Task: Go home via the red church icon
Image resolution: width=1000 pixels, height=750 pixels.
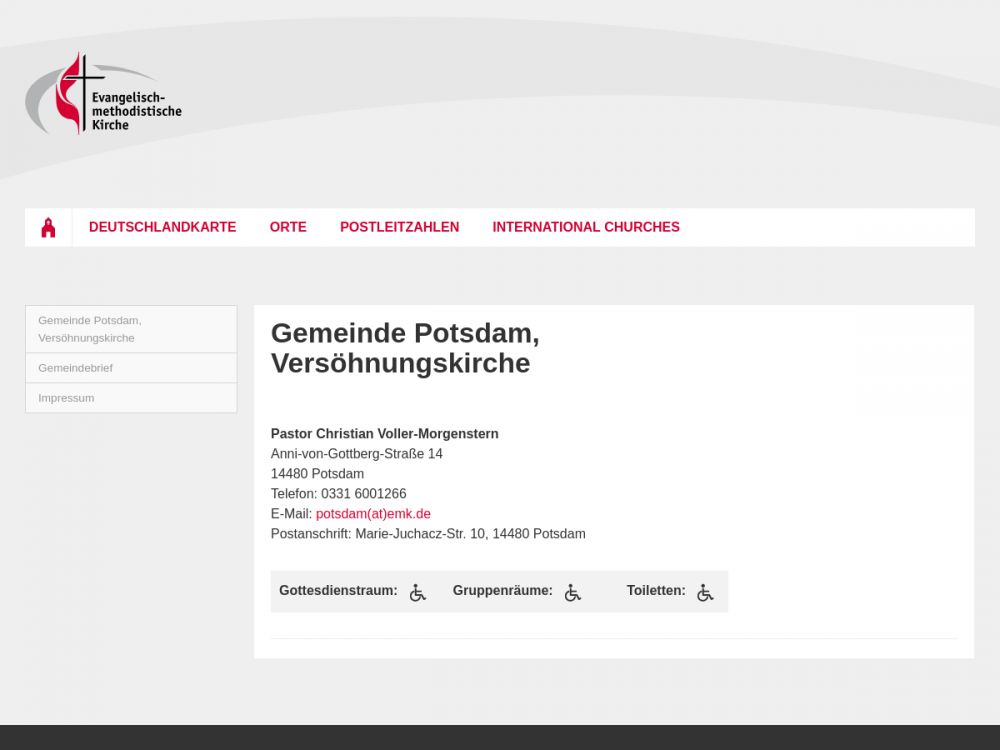Action: tap(48, 228)
